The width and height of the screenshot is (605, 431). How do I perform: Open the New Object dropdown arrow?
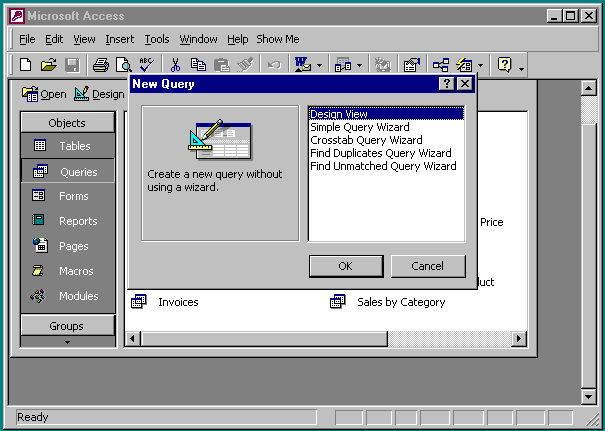coord(481,66)
